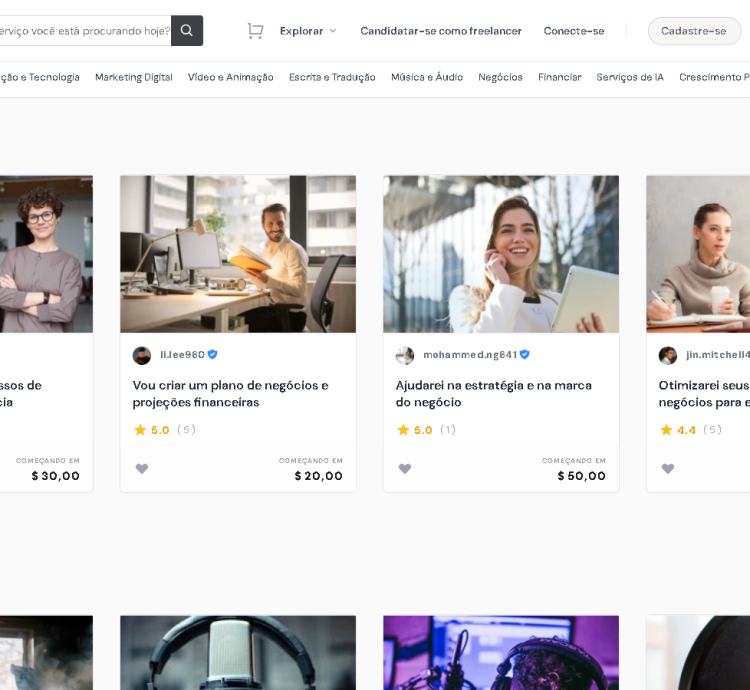Viewport: 750px width, 690px height.
Task: Click the woman with coffee cup thumbnail
Action: point(698,254)
